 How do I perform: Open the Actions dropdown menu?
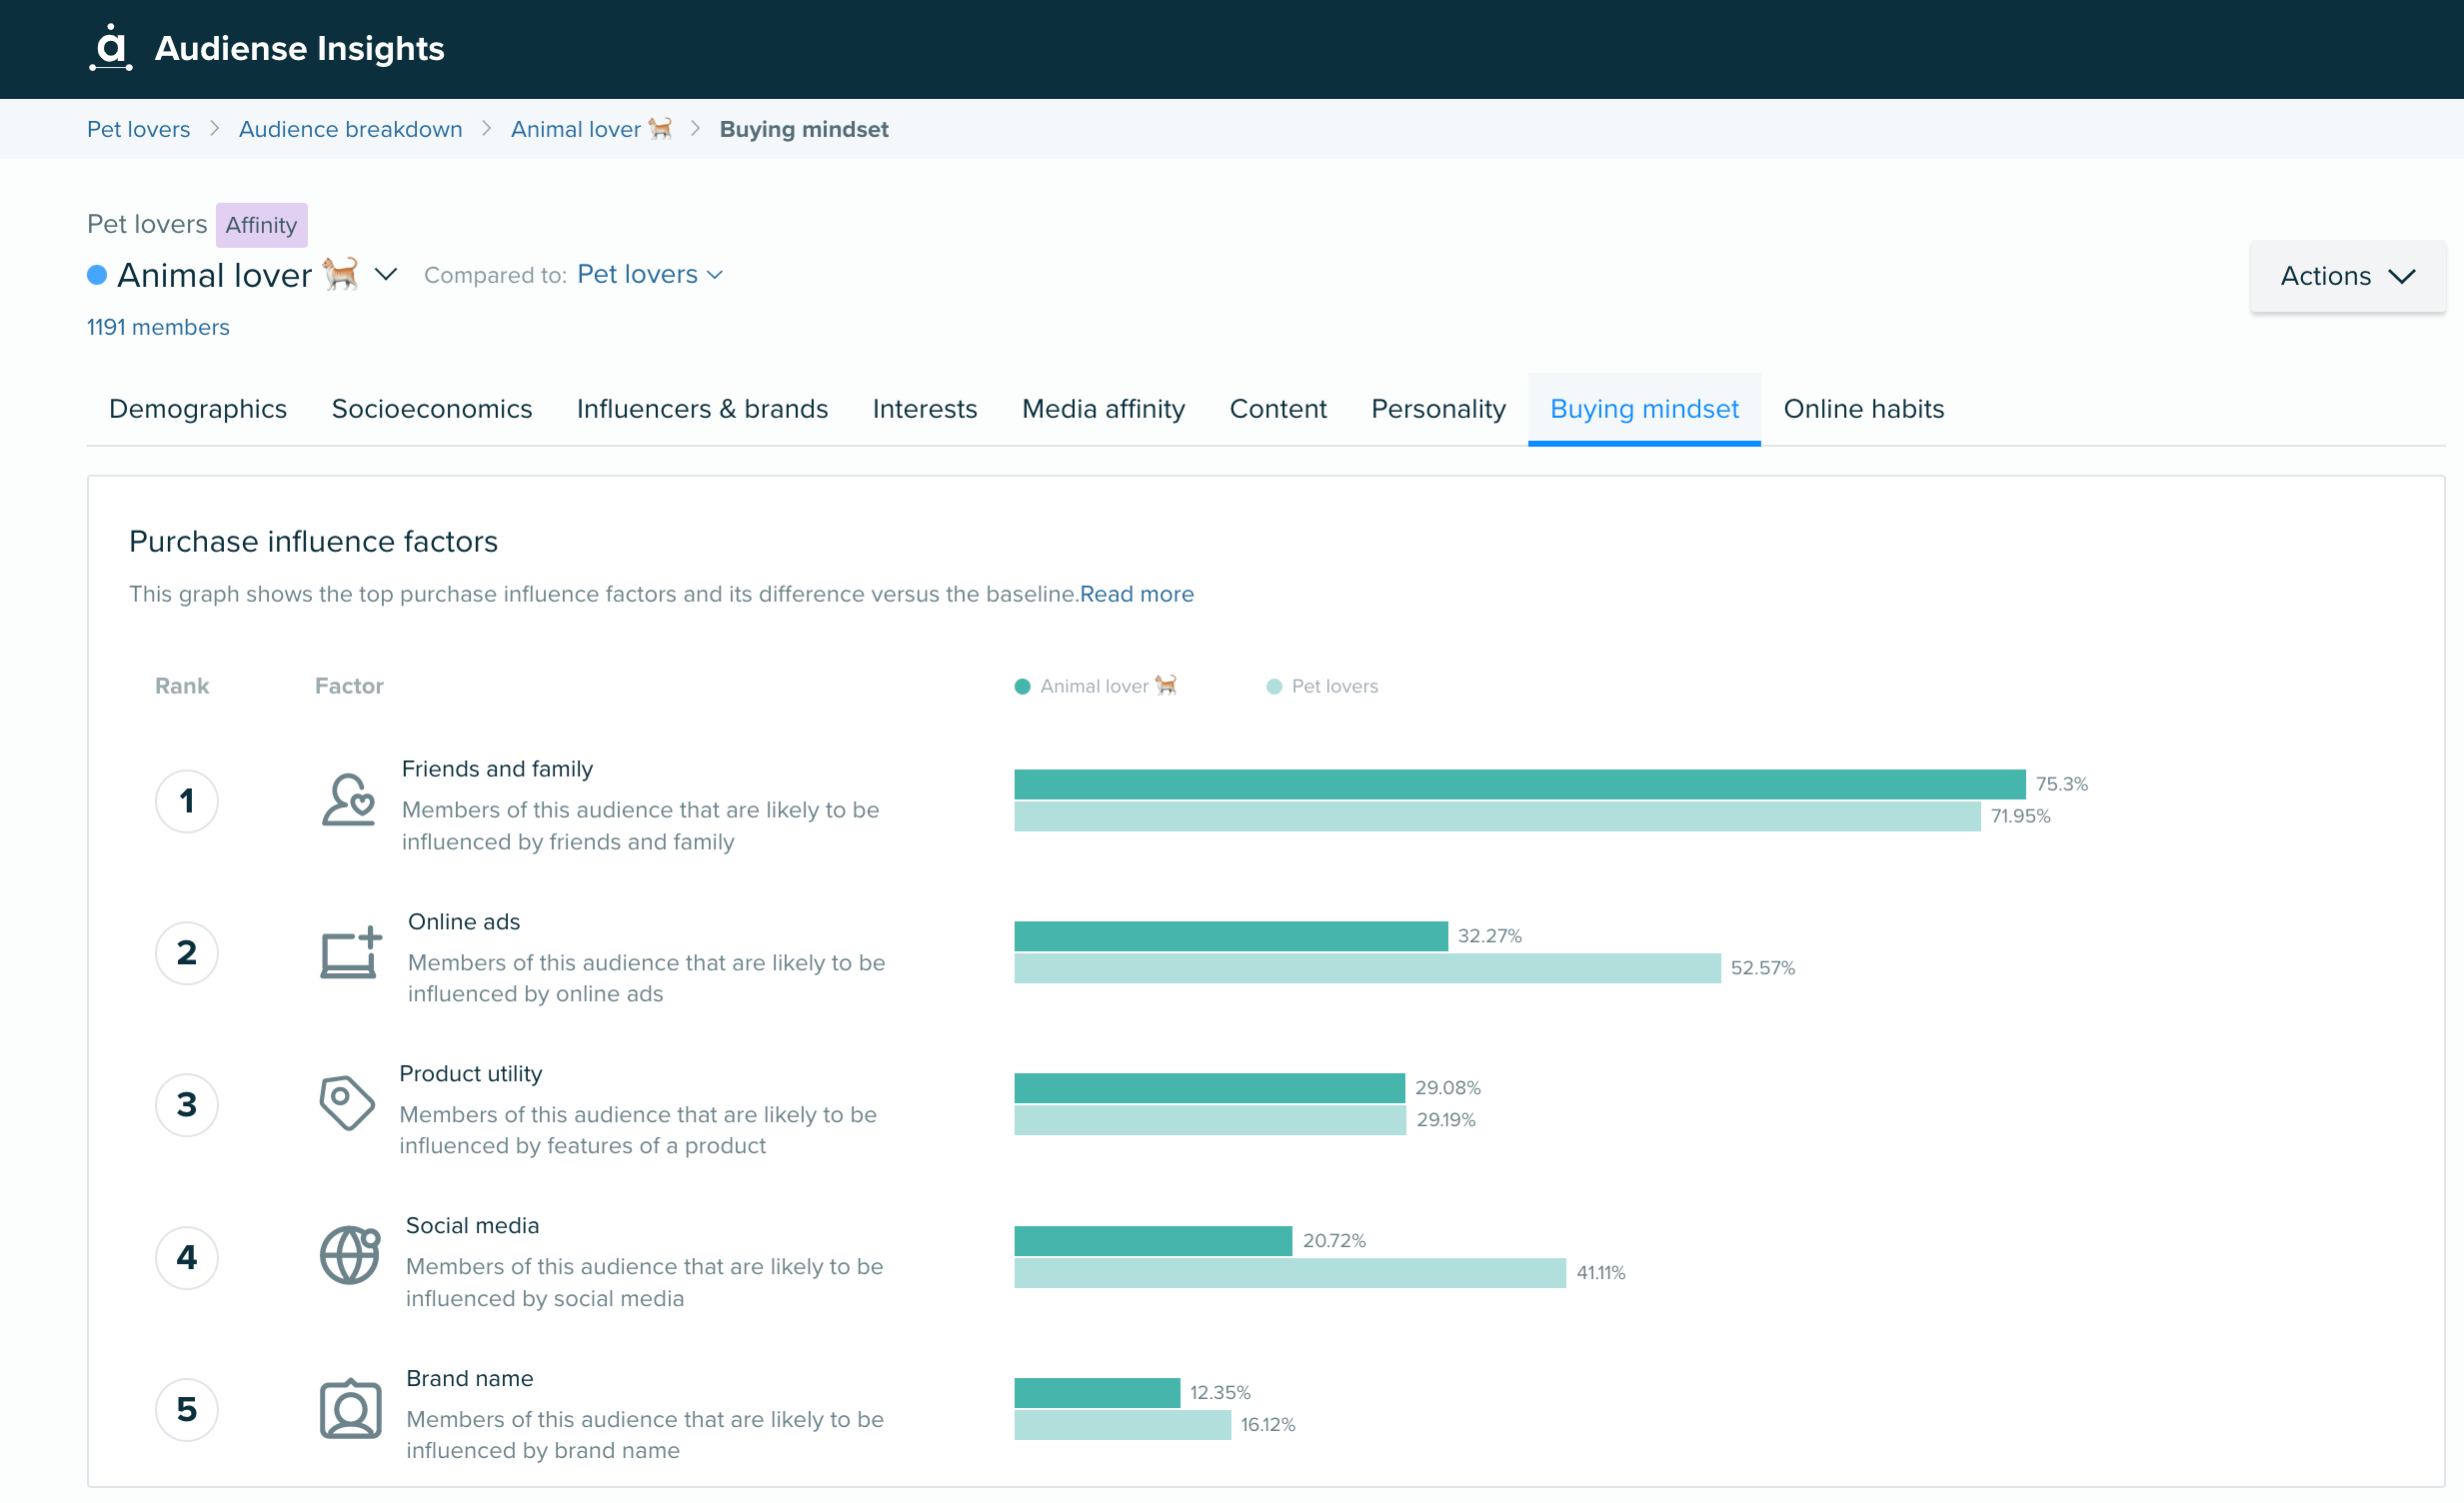pos(2346,276)
